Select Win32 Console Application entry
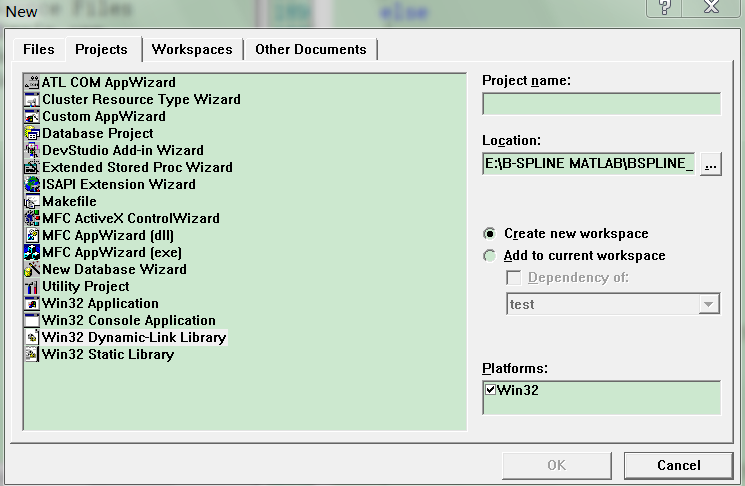Screen dimensions: 745x486 point(129,320)
